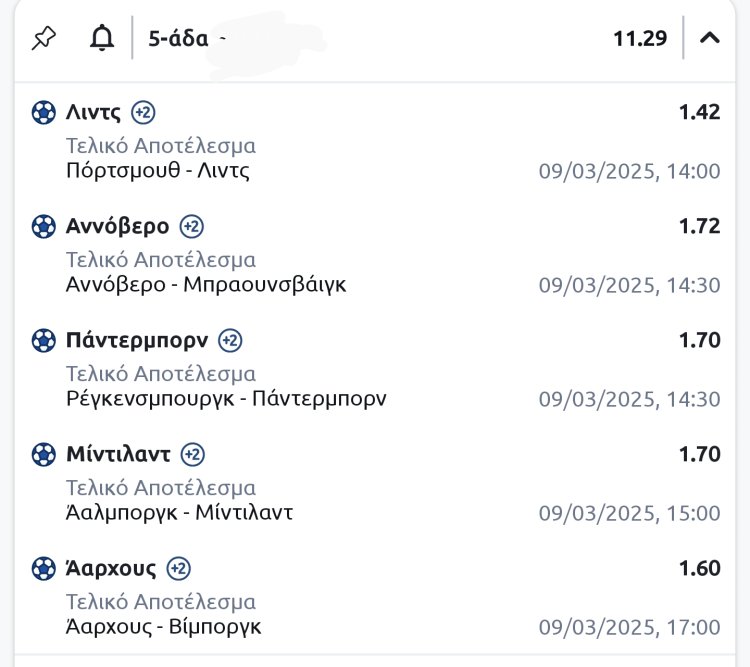
Task: Pin this 5-άδα bet slip
Action: tap(44, 39)
